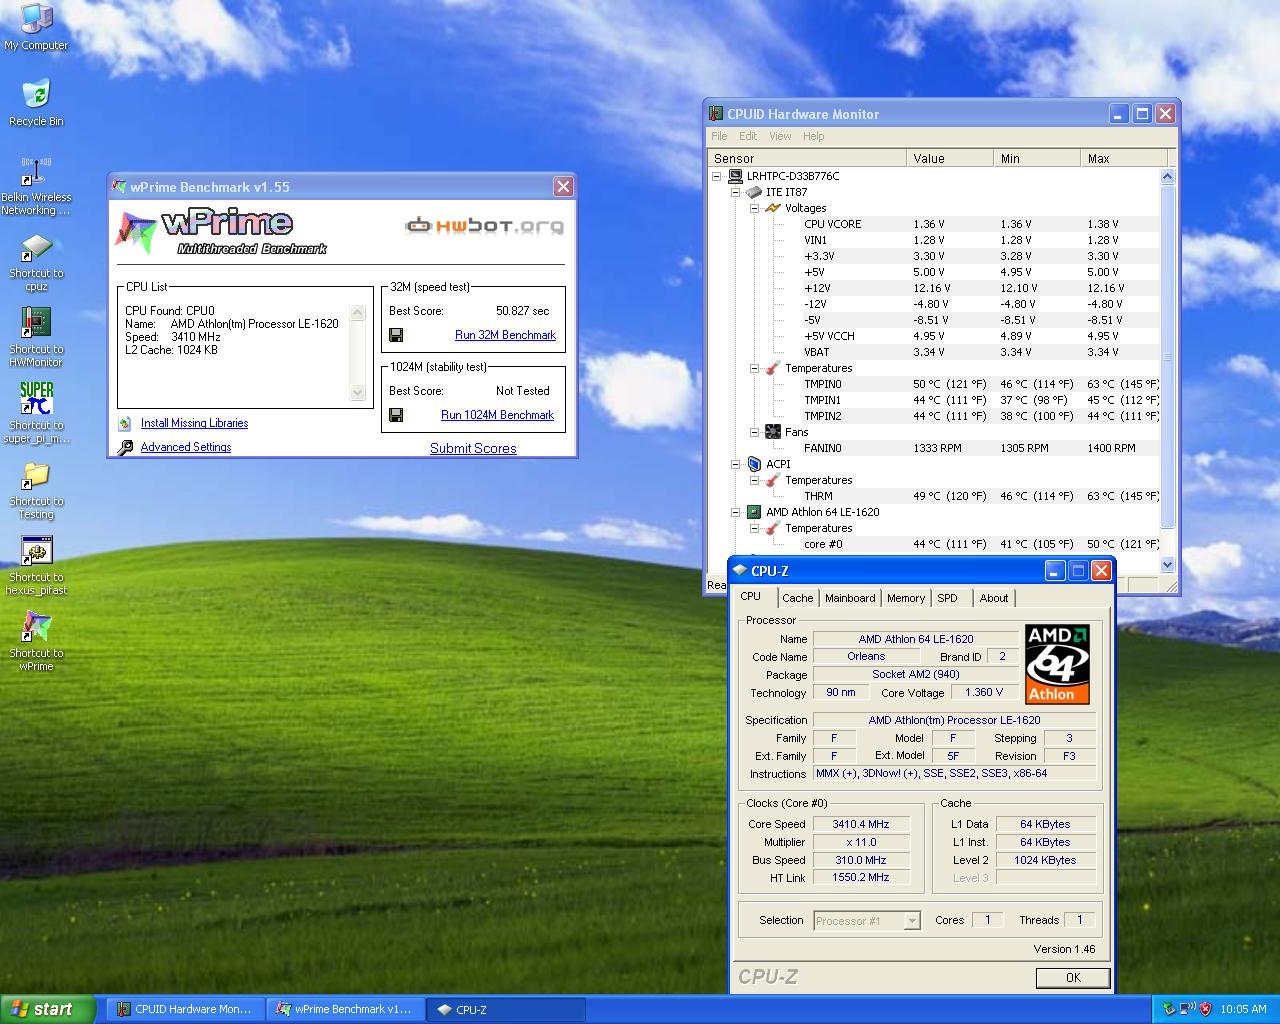Collapse the Fans tree node

point(755,432)
